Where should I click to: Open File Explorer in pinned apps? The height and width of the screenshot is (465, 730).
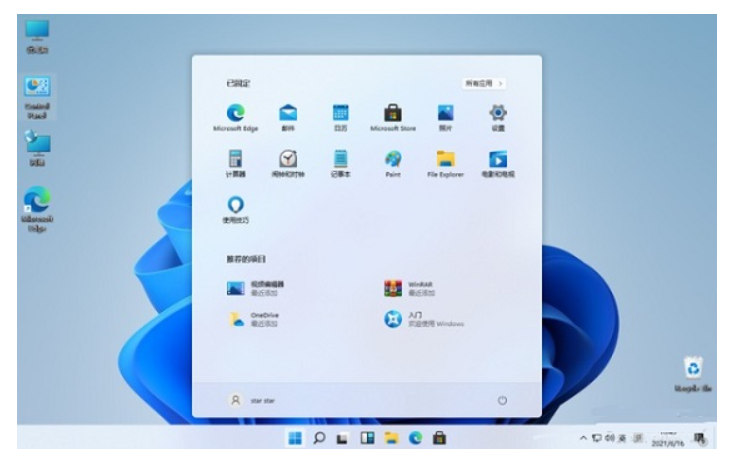pyautogui.click(x=445, y=160)
